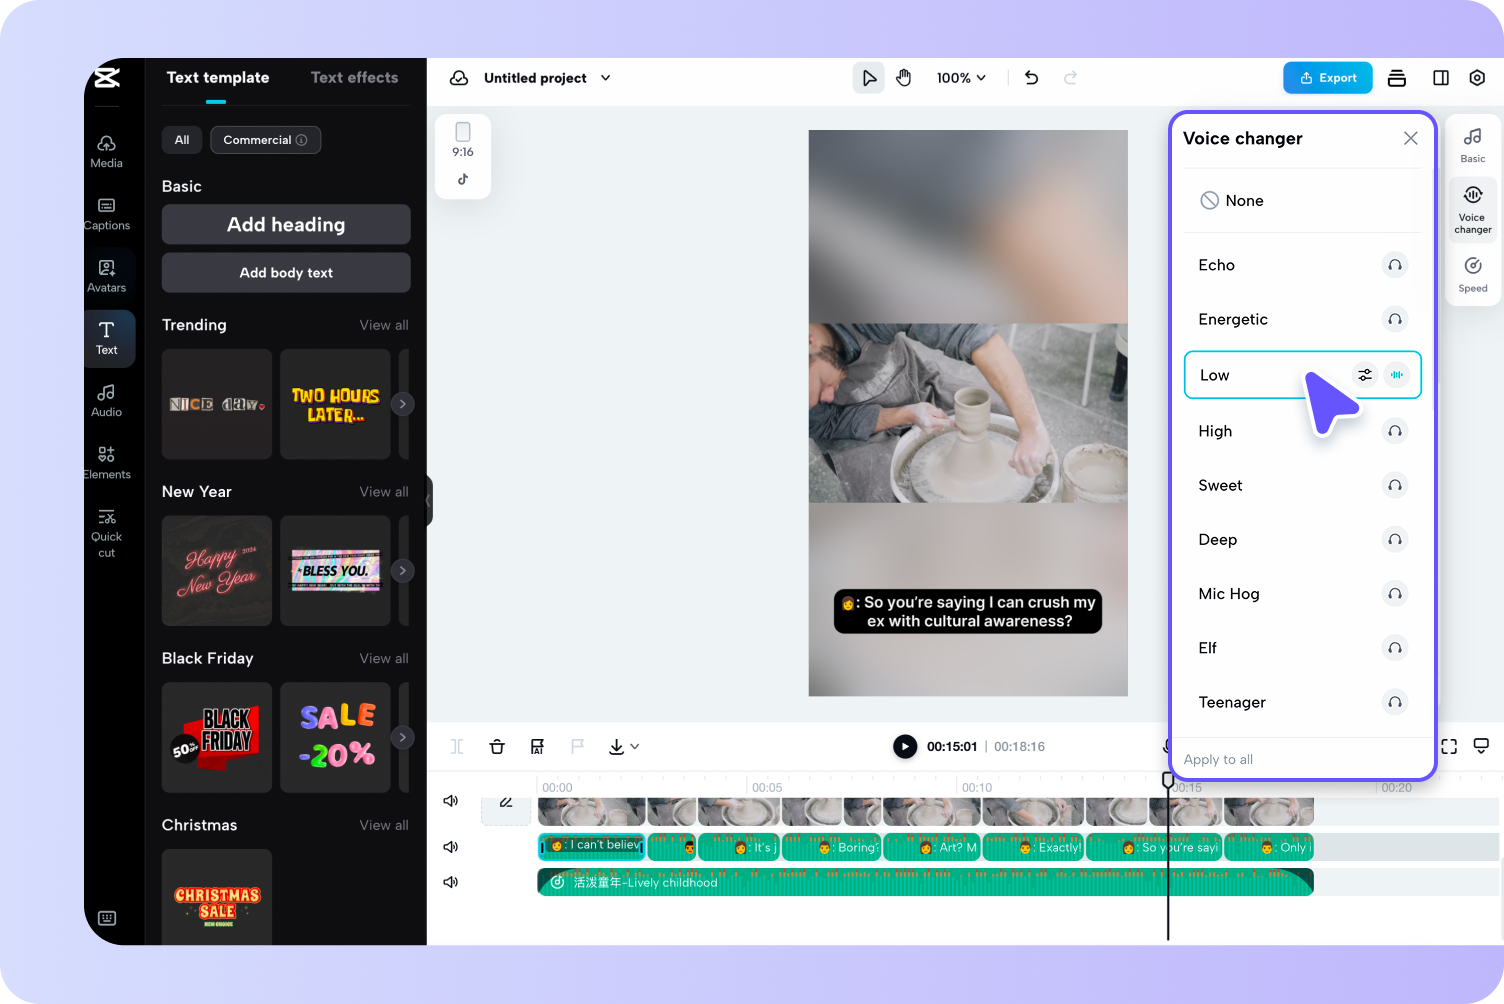The height and width of the screenshot is (1004, 1504).
Task: Undo the last action
Action: (x=1032, y=78)
